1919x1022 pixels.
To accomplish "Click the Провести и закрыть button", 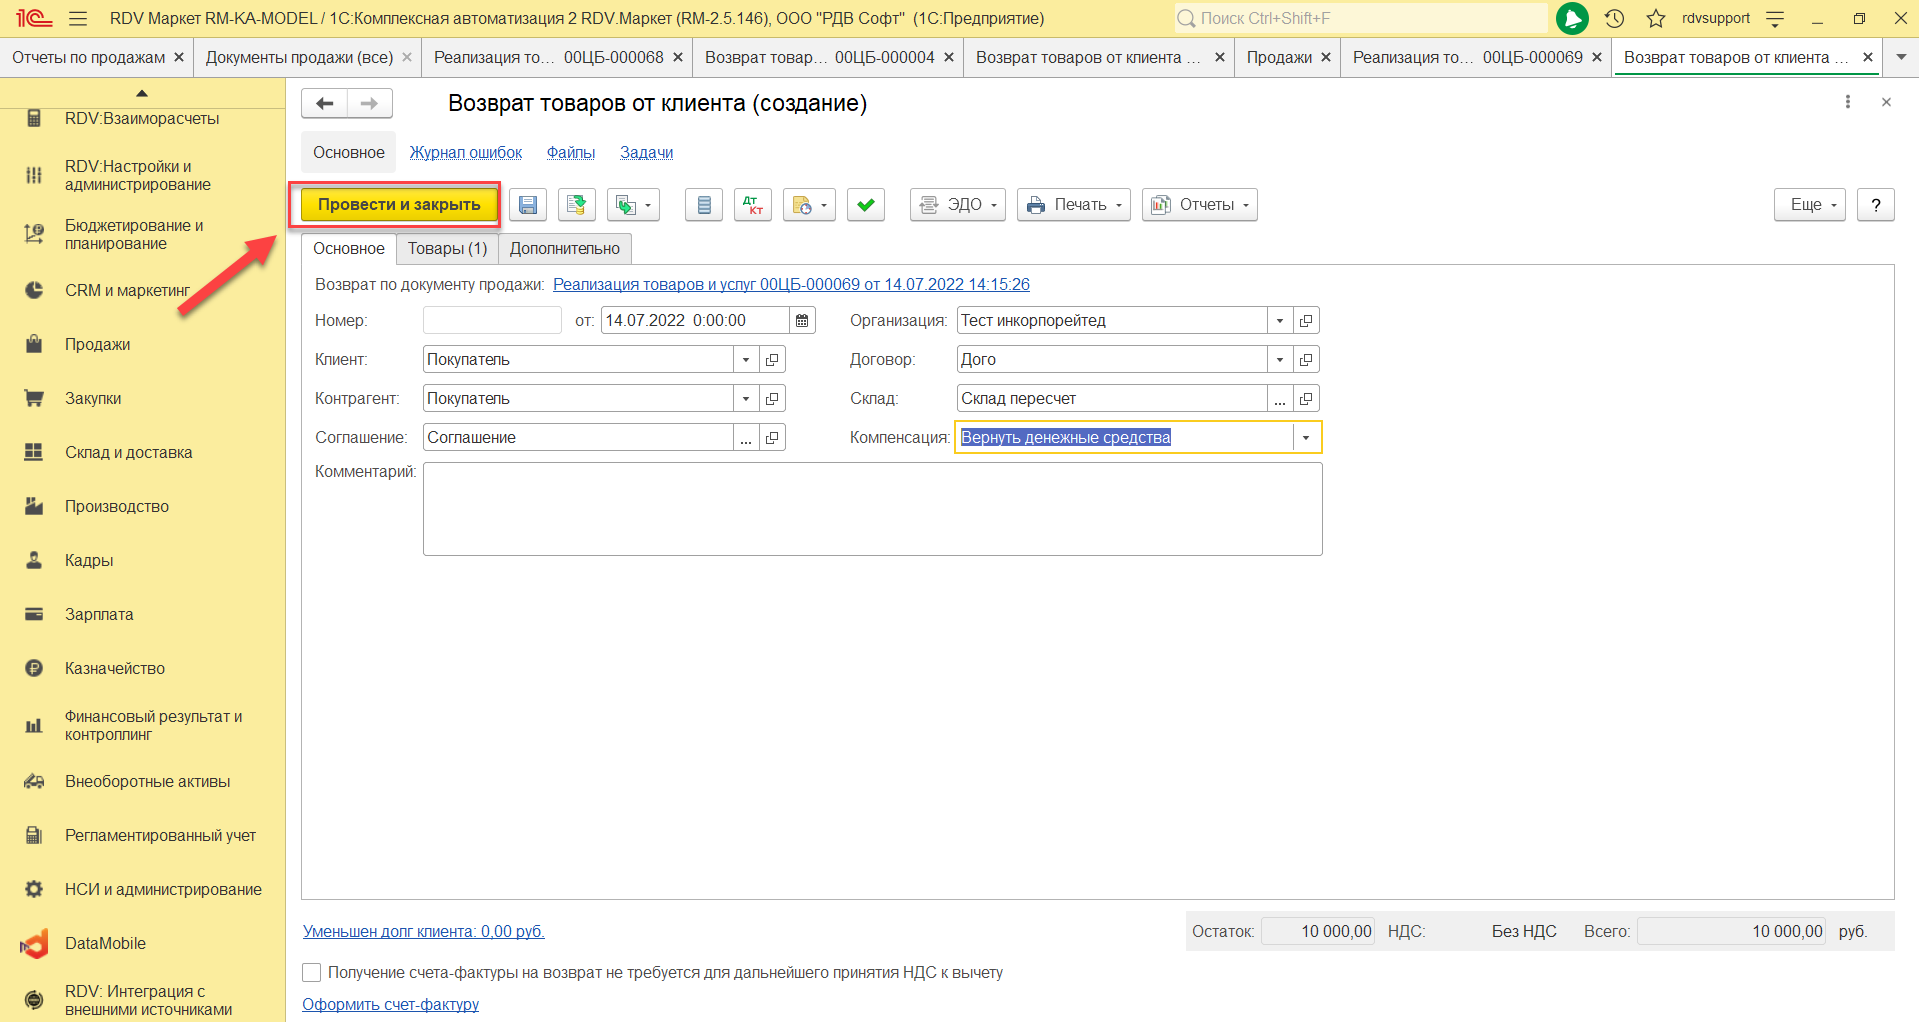I will [399, 205].
